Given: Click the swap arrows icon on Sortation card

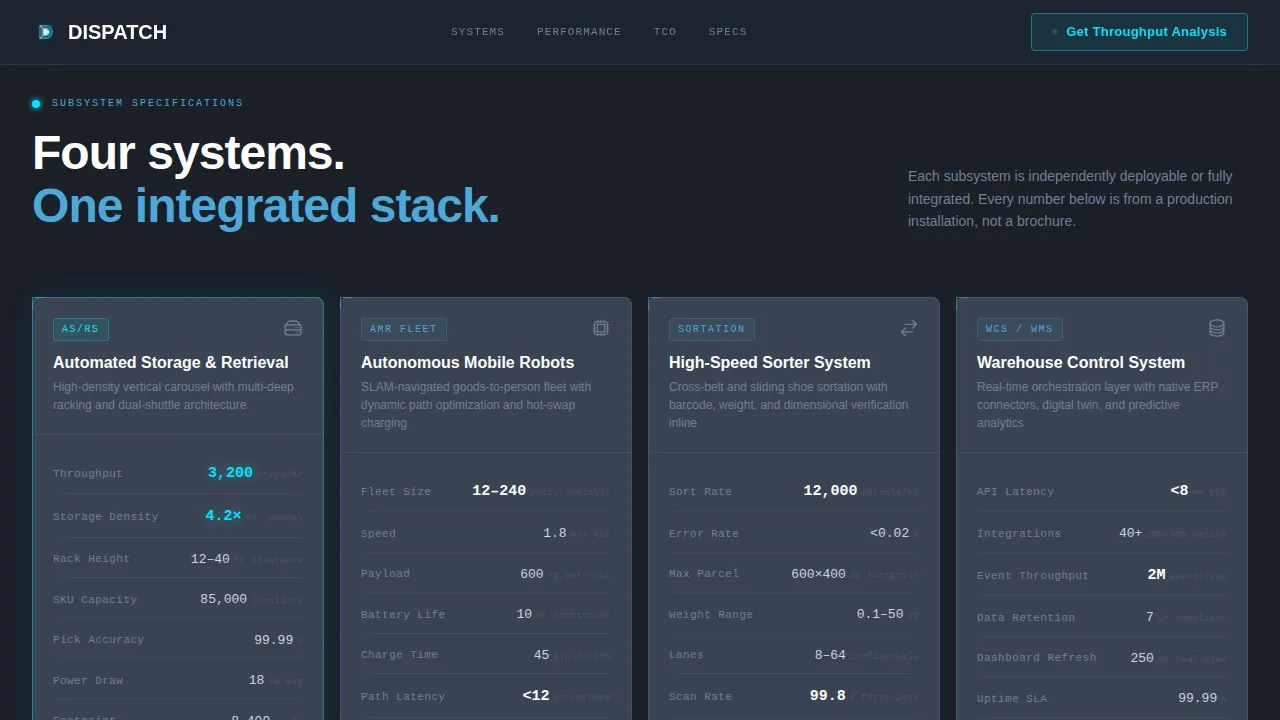Looking at the screenshot, I should point(909,328).
